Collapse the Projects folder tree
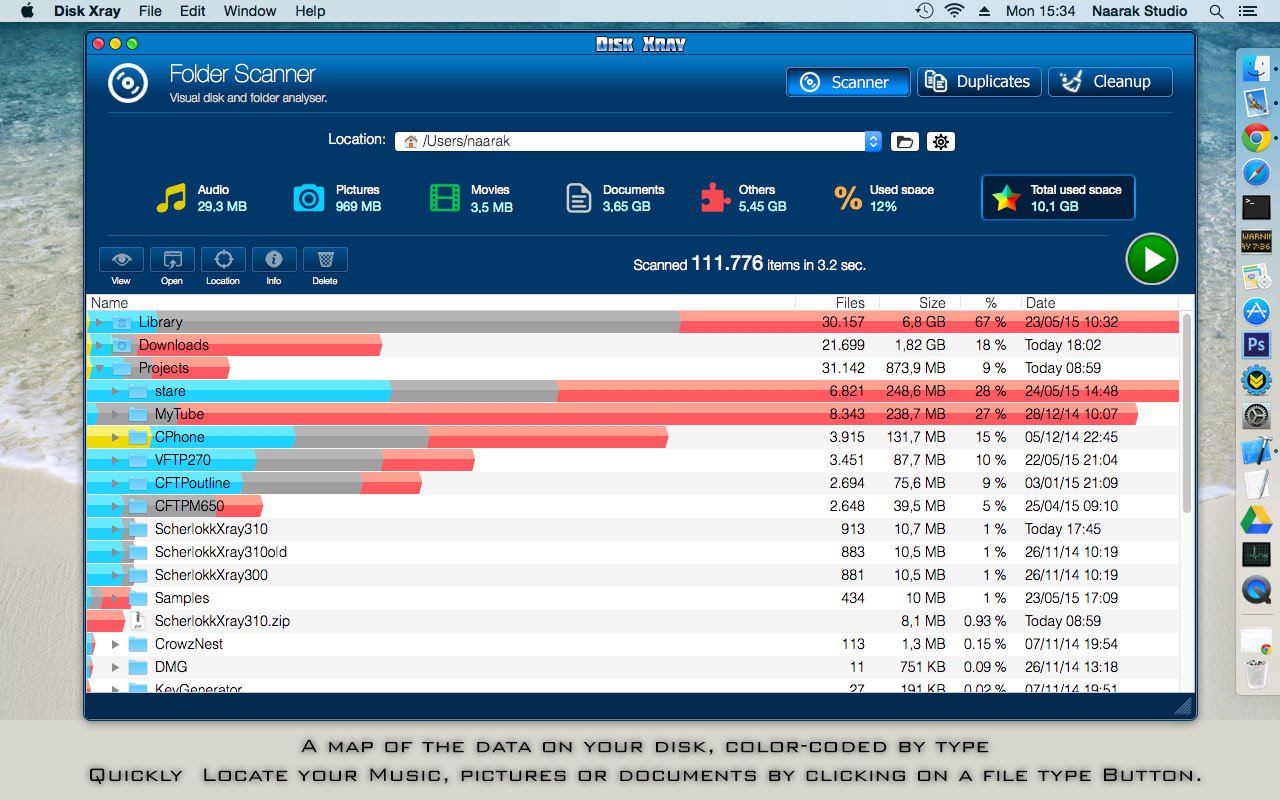Image resolution: width=1280 pixels, height=800 pixels. click(97, 368)
